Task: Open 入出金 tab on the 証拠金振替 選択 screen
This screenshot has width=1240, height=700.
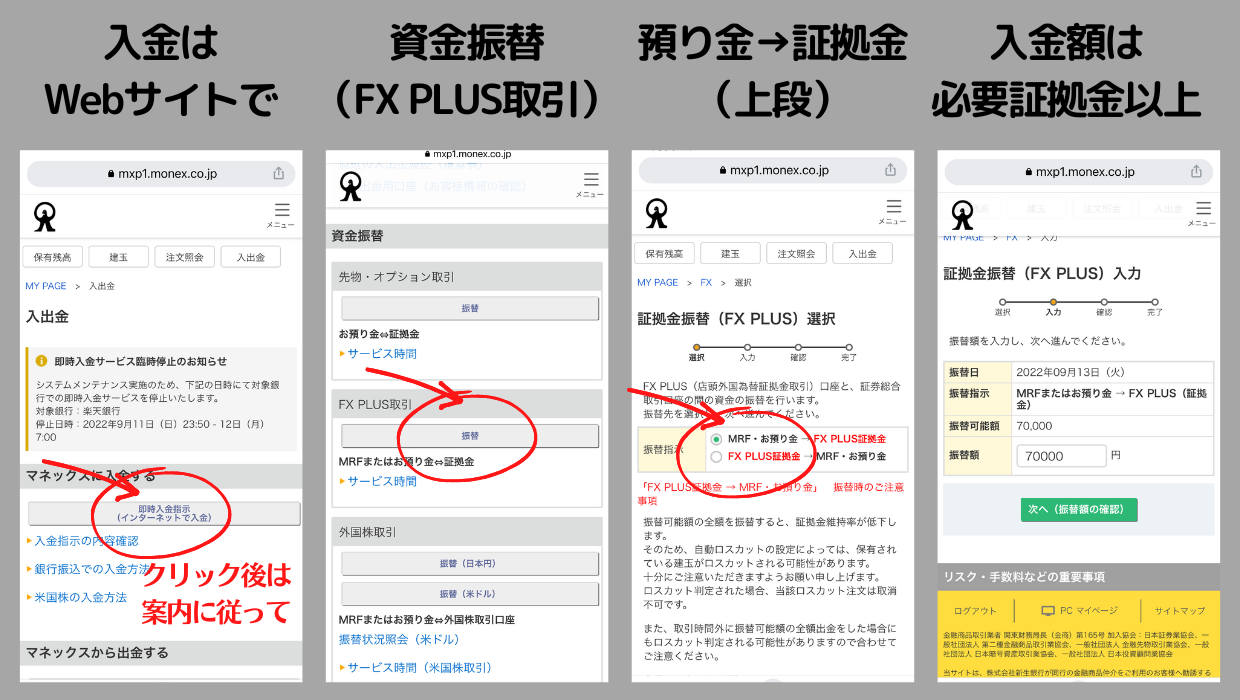Action: click(x=862, y=254)
